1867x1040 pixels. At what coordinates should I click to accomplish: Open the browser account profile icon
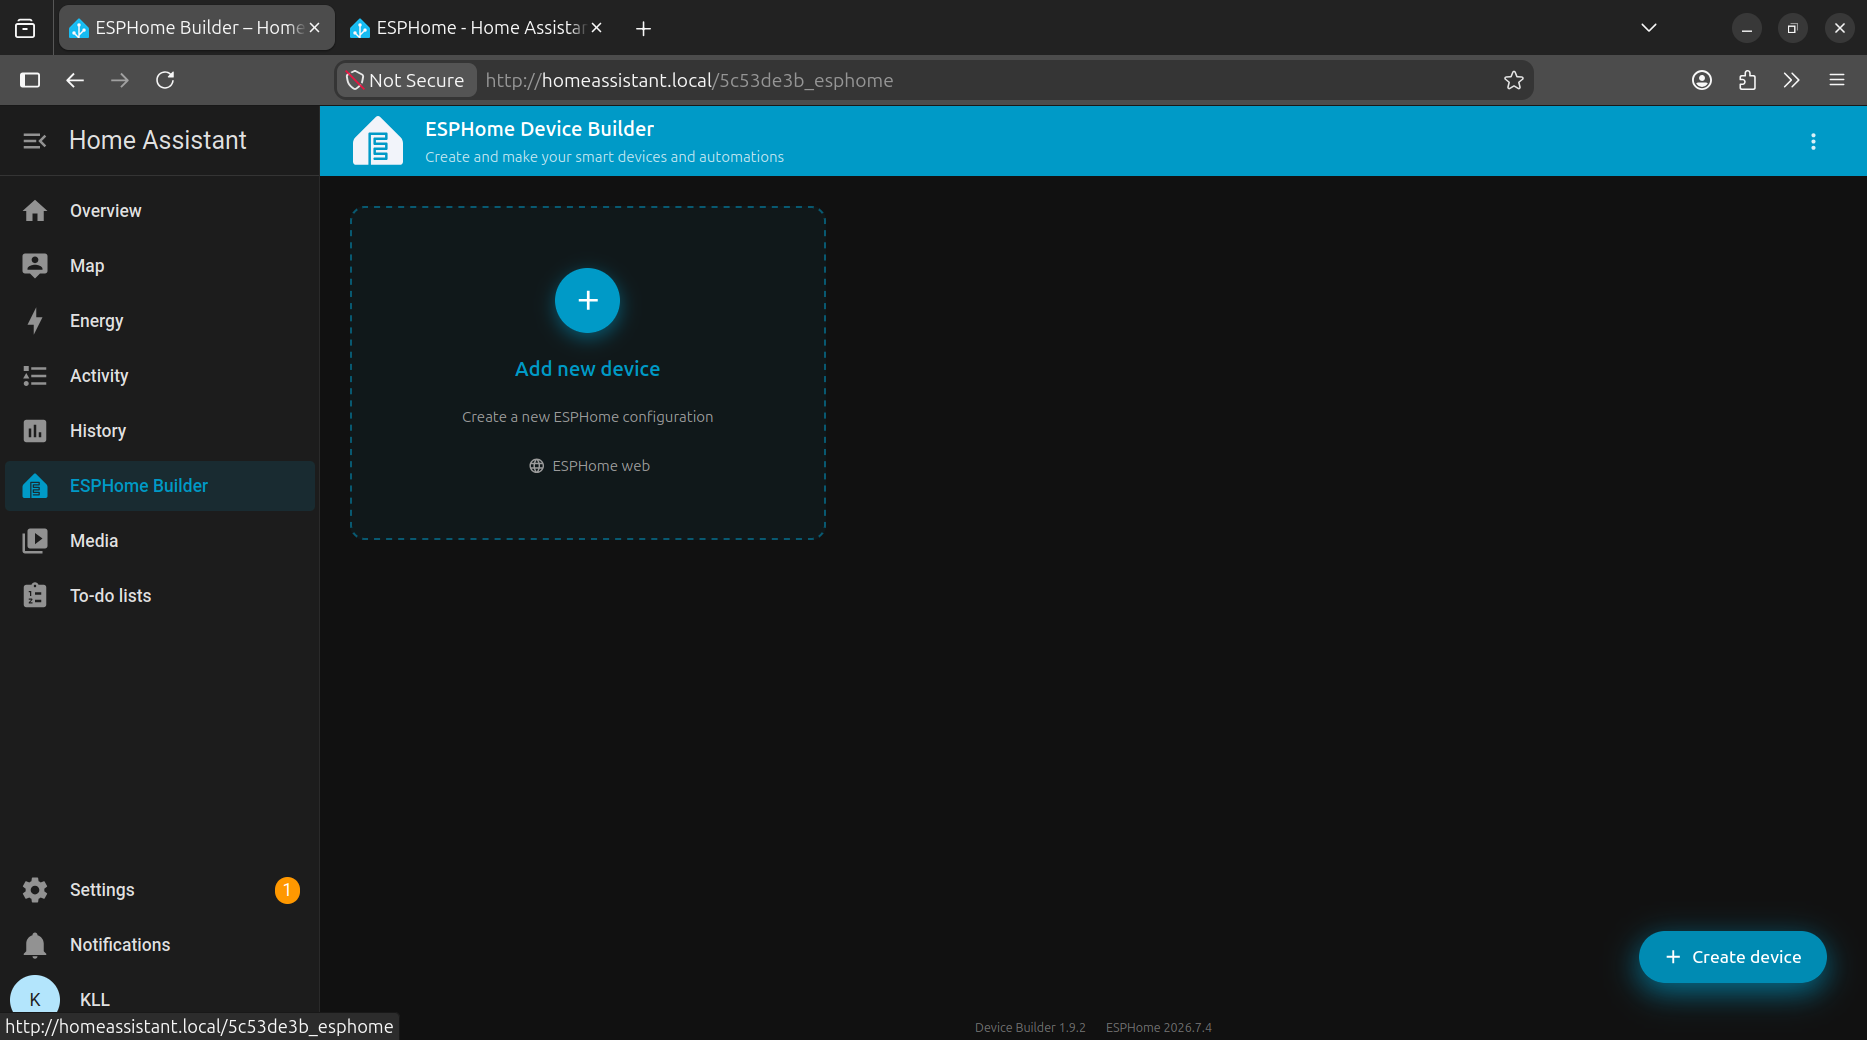pos(1702,80)
